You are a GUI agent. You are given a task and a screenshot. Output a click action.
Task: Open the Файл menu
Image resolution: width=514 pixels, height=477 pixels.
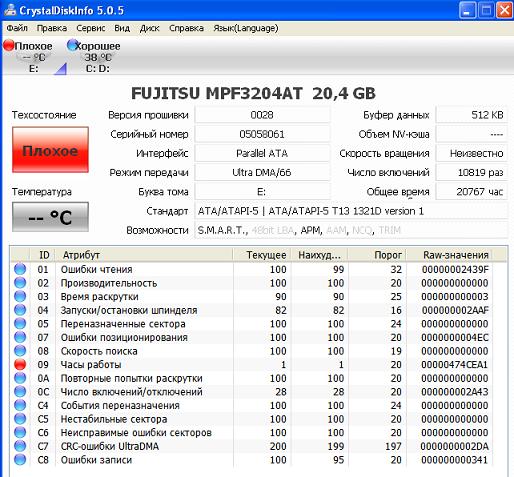[x=17, y=28]
